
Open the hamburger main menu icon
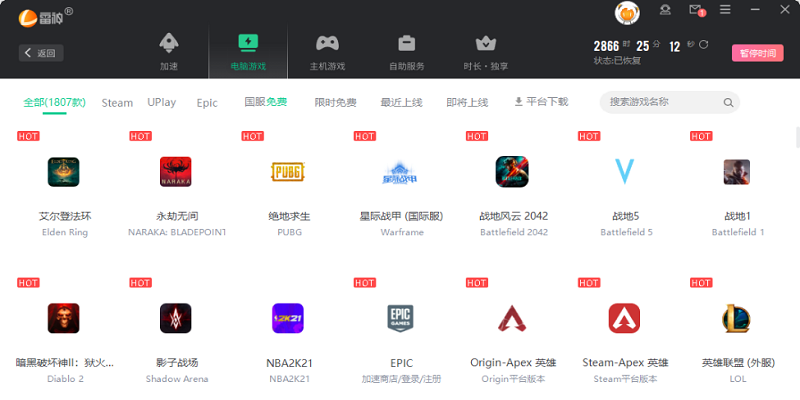pos(725,10)
